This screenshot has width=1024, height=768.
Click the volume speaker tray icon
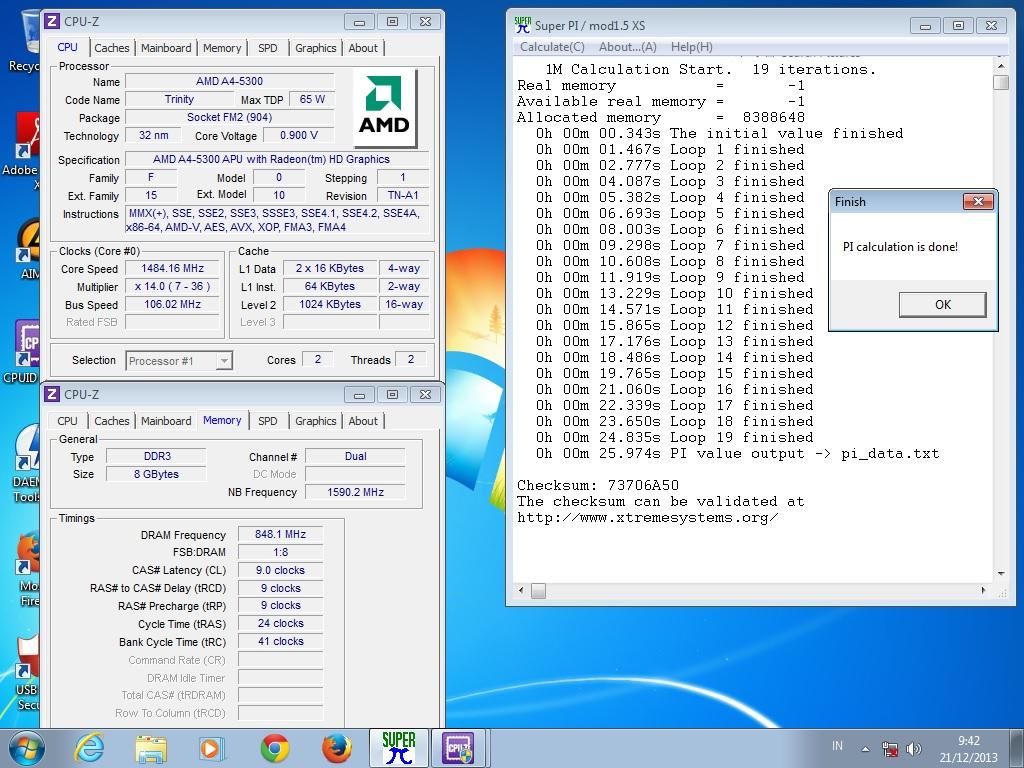pos(914,748)
